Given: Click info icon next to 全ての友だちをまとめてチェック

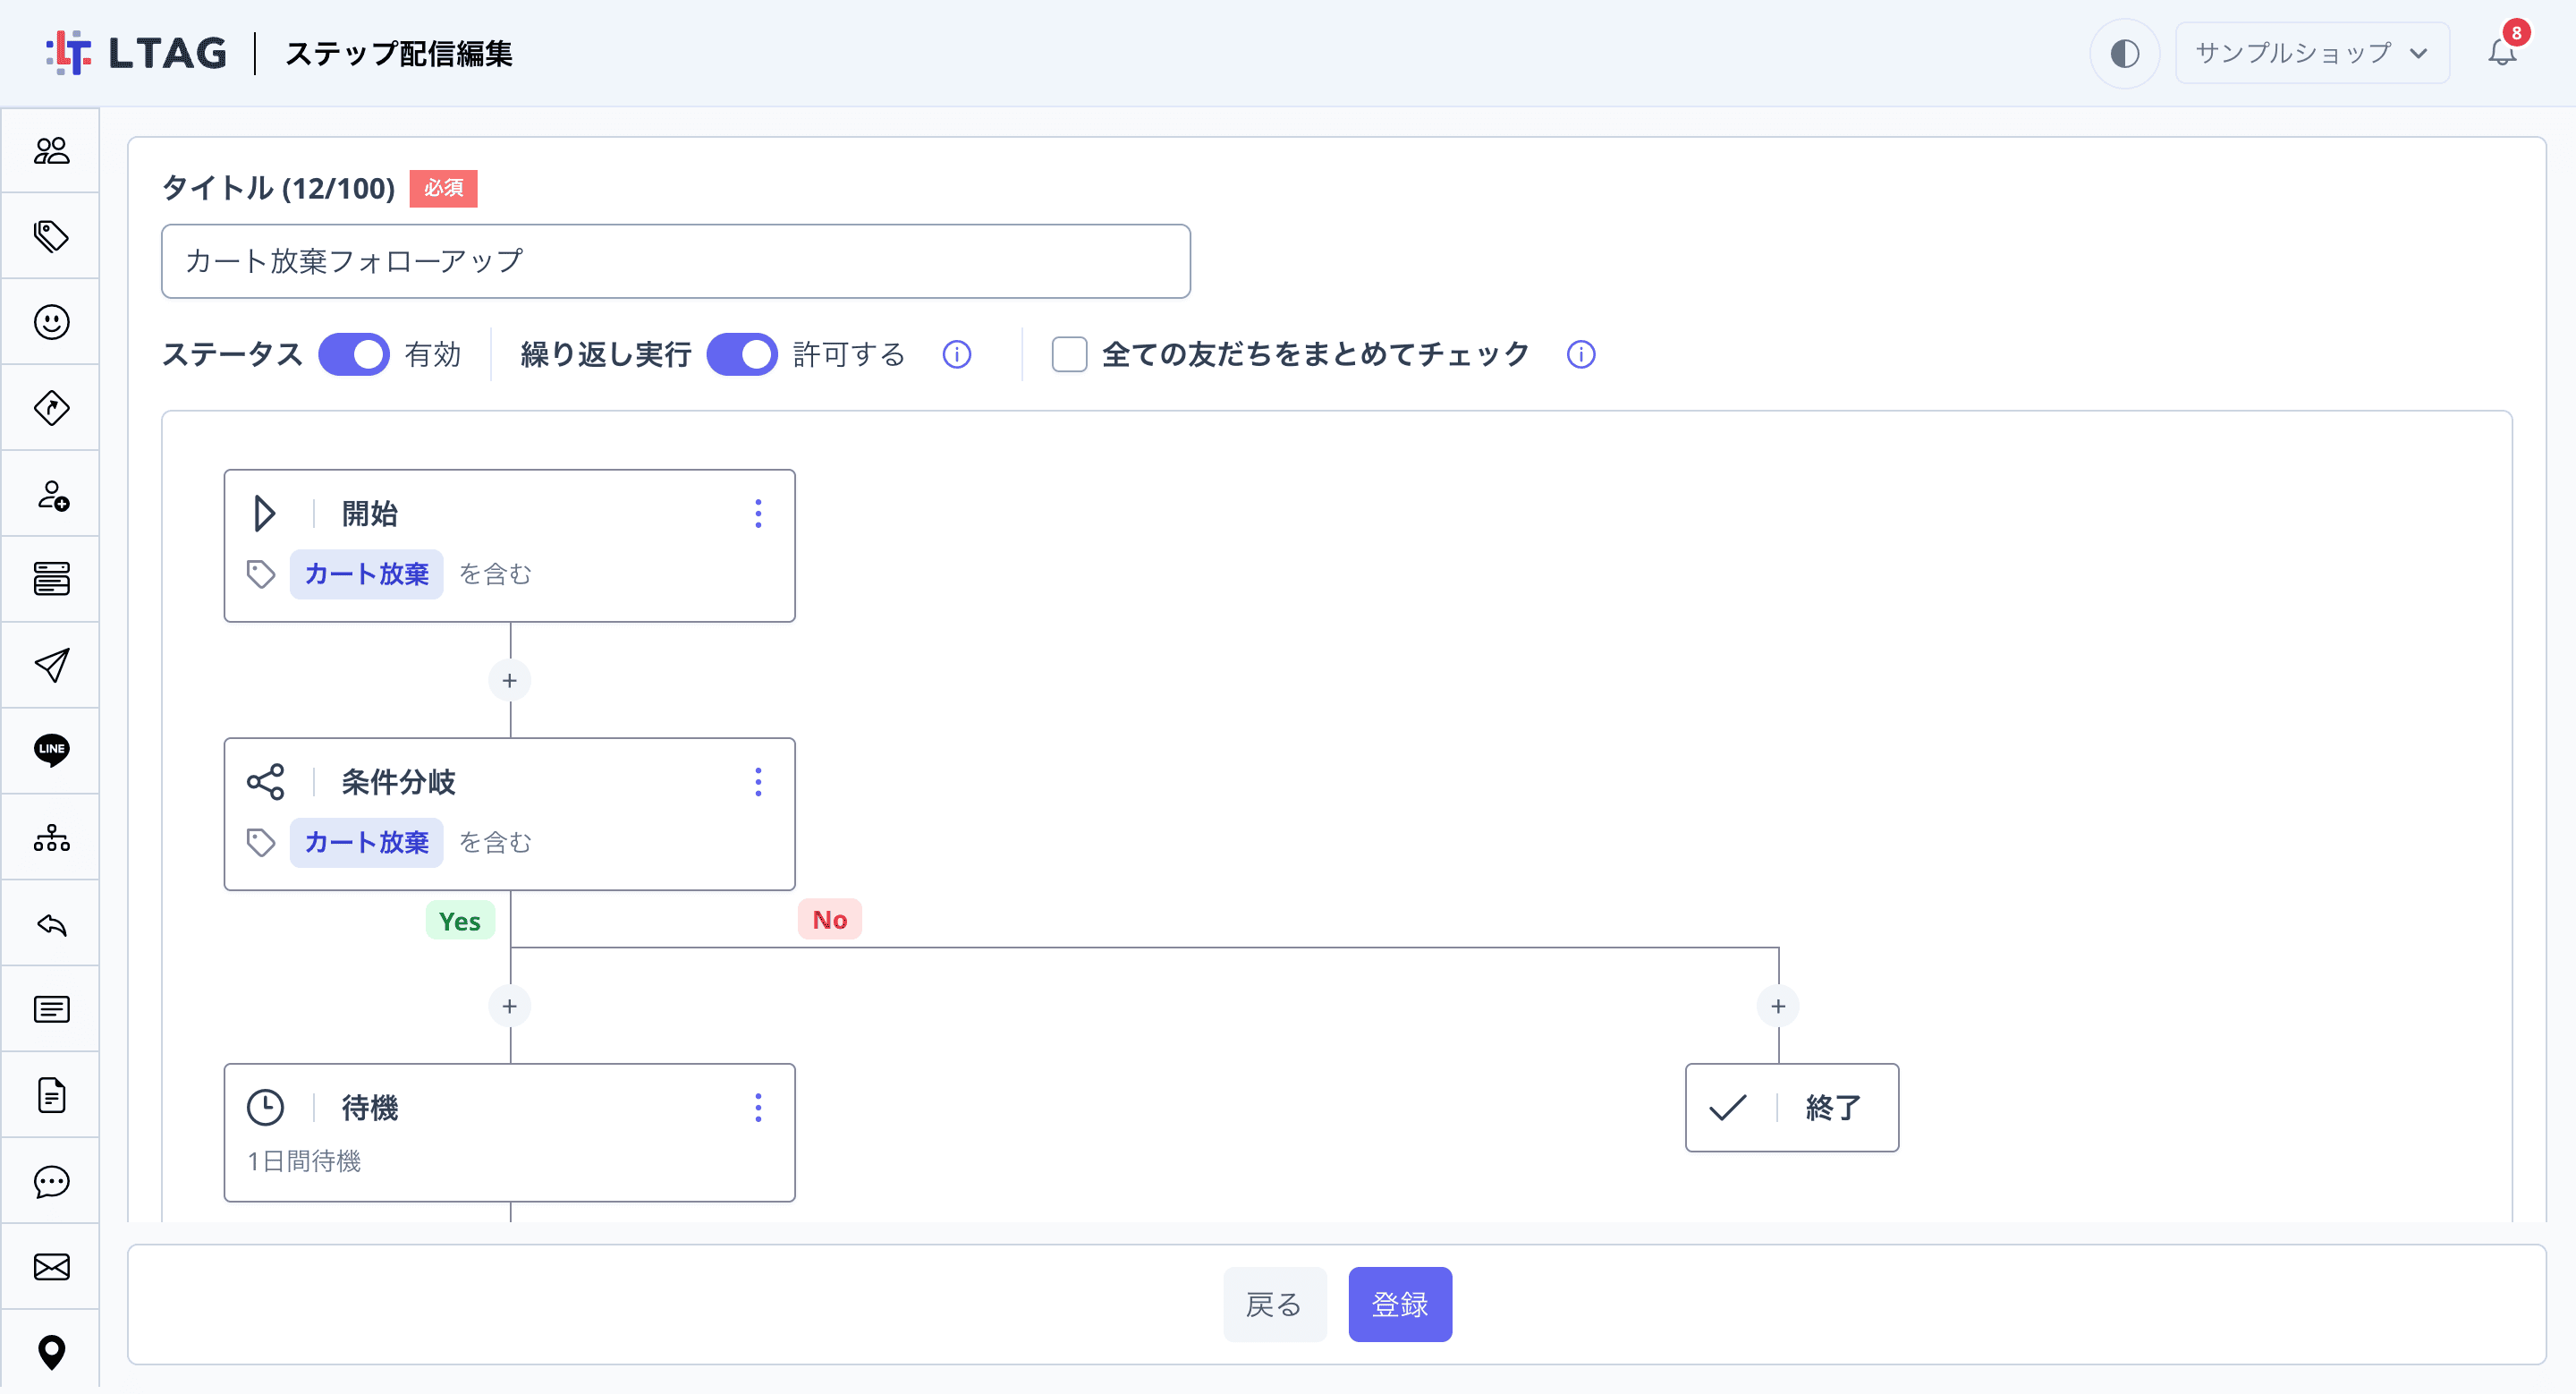Looking at the screenshot, I should coord(1581,354).
